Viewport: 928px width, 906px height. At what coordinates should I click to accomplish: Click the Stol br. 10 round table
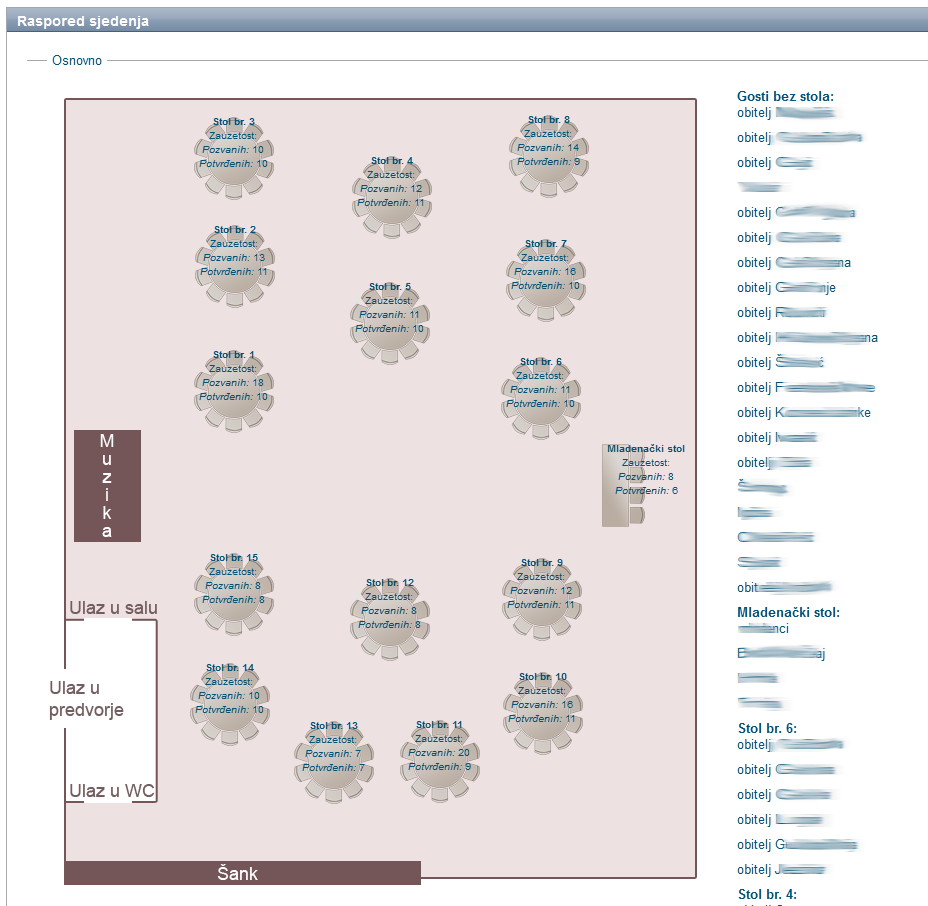(543, 711)
